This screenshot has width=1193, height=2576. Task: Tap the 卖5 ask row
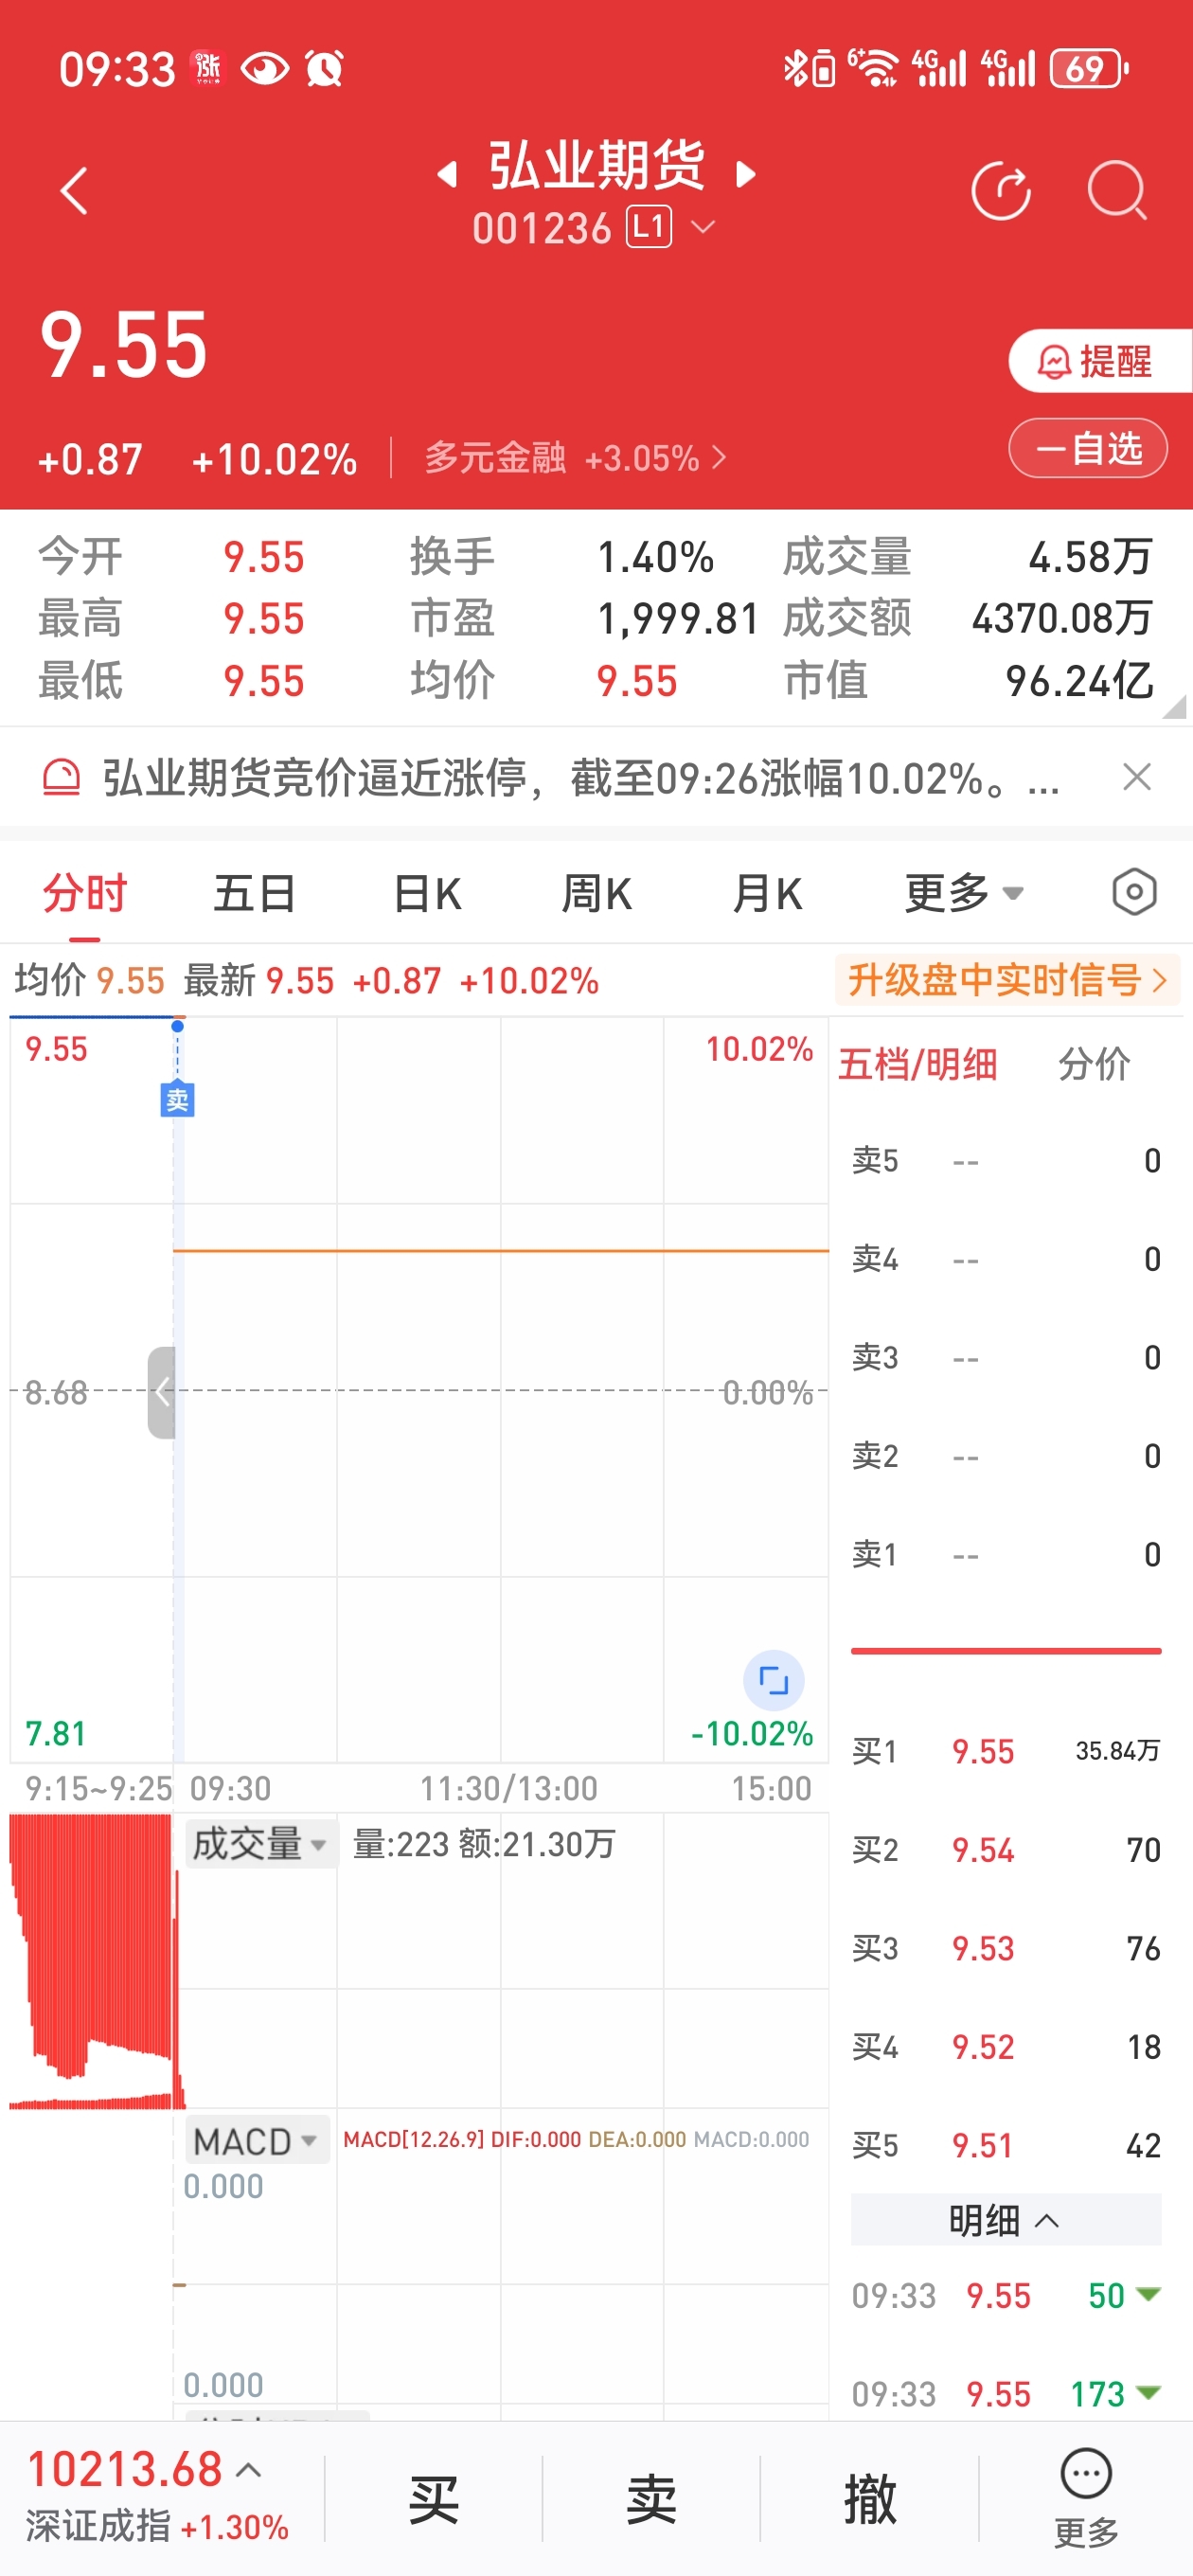(1006, 1160)
